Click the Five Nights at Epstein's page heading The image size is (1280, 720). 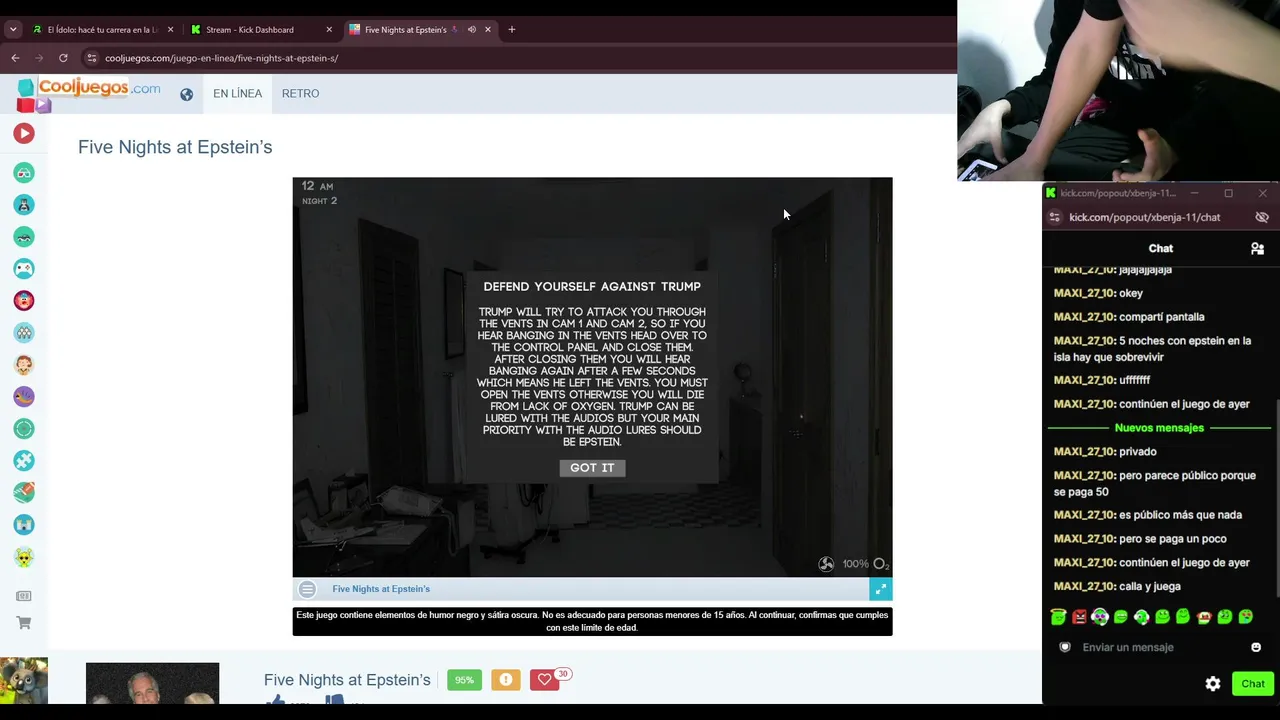(175, 147)
